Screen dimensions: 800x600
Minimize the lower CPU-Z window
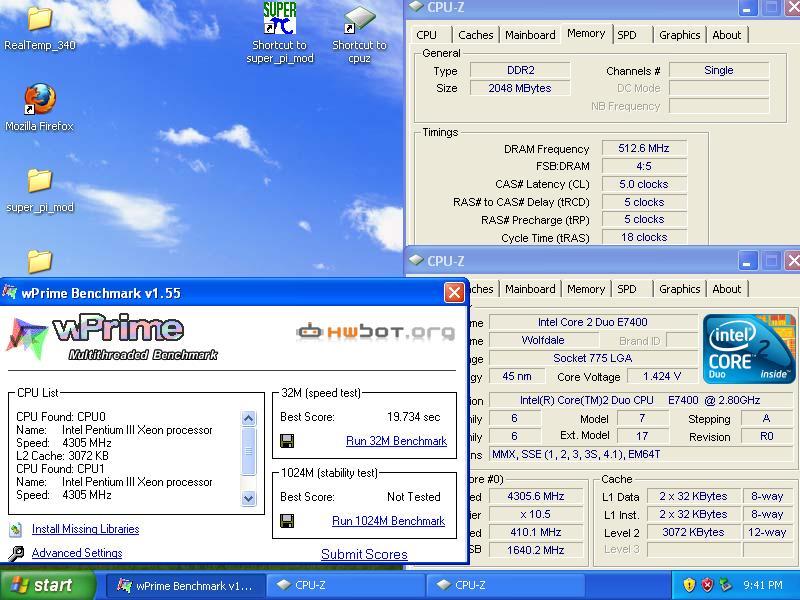[x=747, y=262]
